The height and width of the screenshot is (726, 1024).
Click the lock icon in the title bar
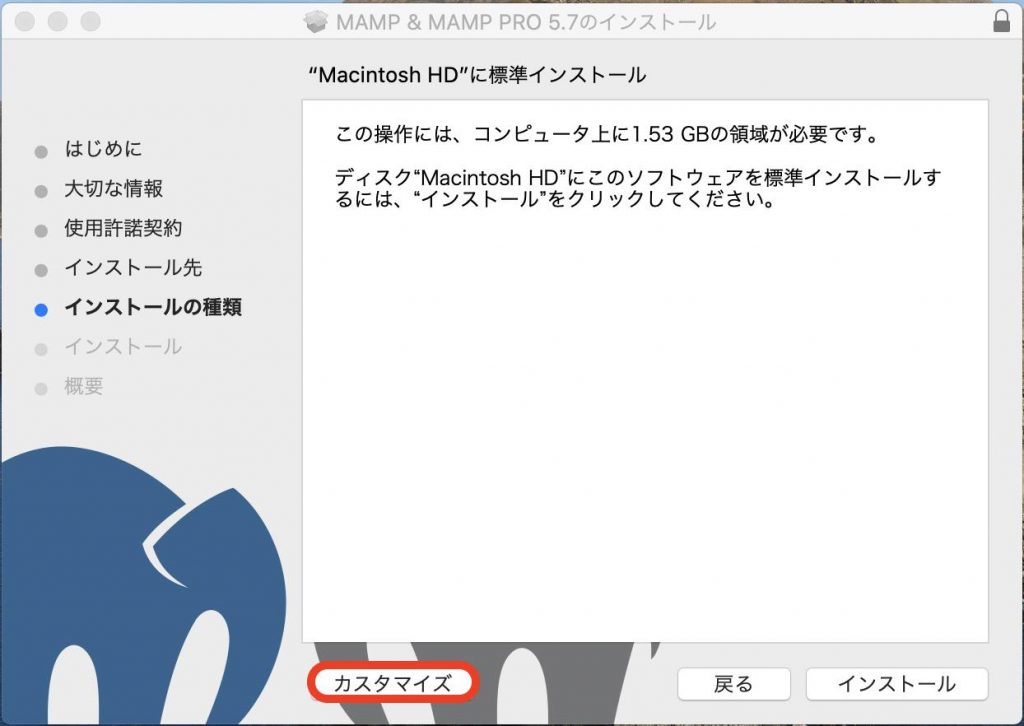[1001, 21]
